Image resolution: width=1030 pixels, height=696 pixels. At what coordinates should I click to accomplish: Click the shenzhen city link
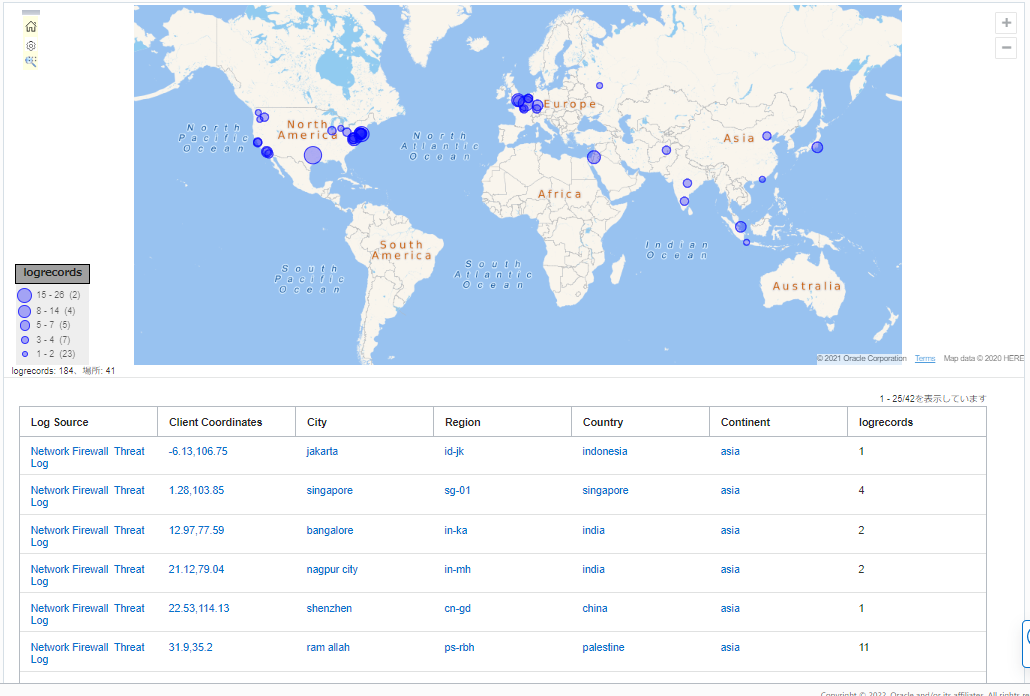pos(329,608)
